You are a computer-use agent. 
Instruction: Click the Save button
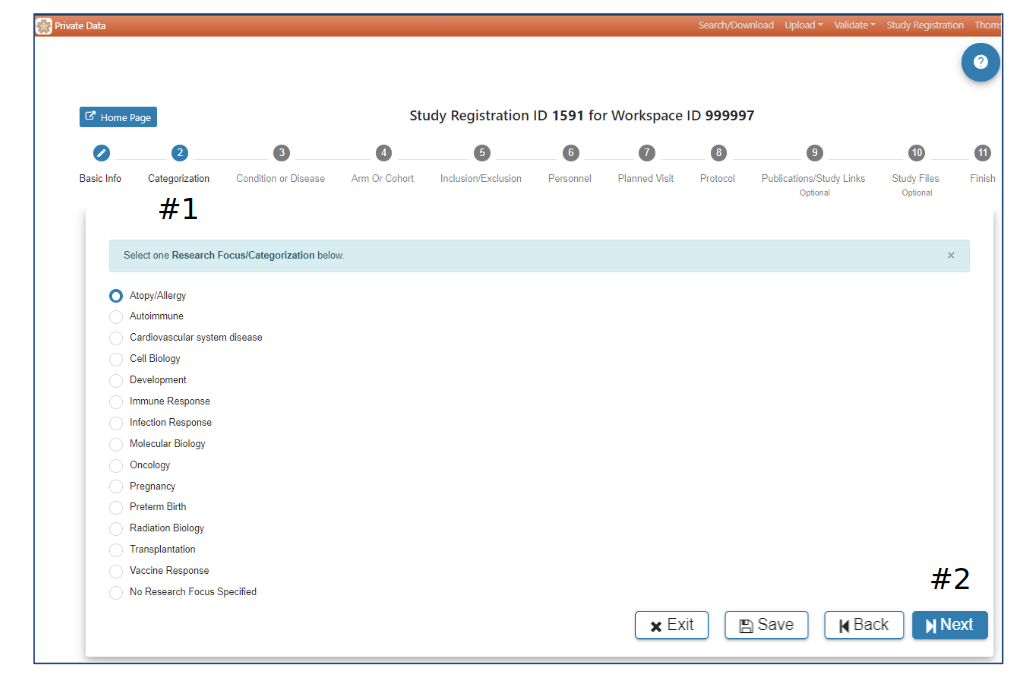point(766,625)
